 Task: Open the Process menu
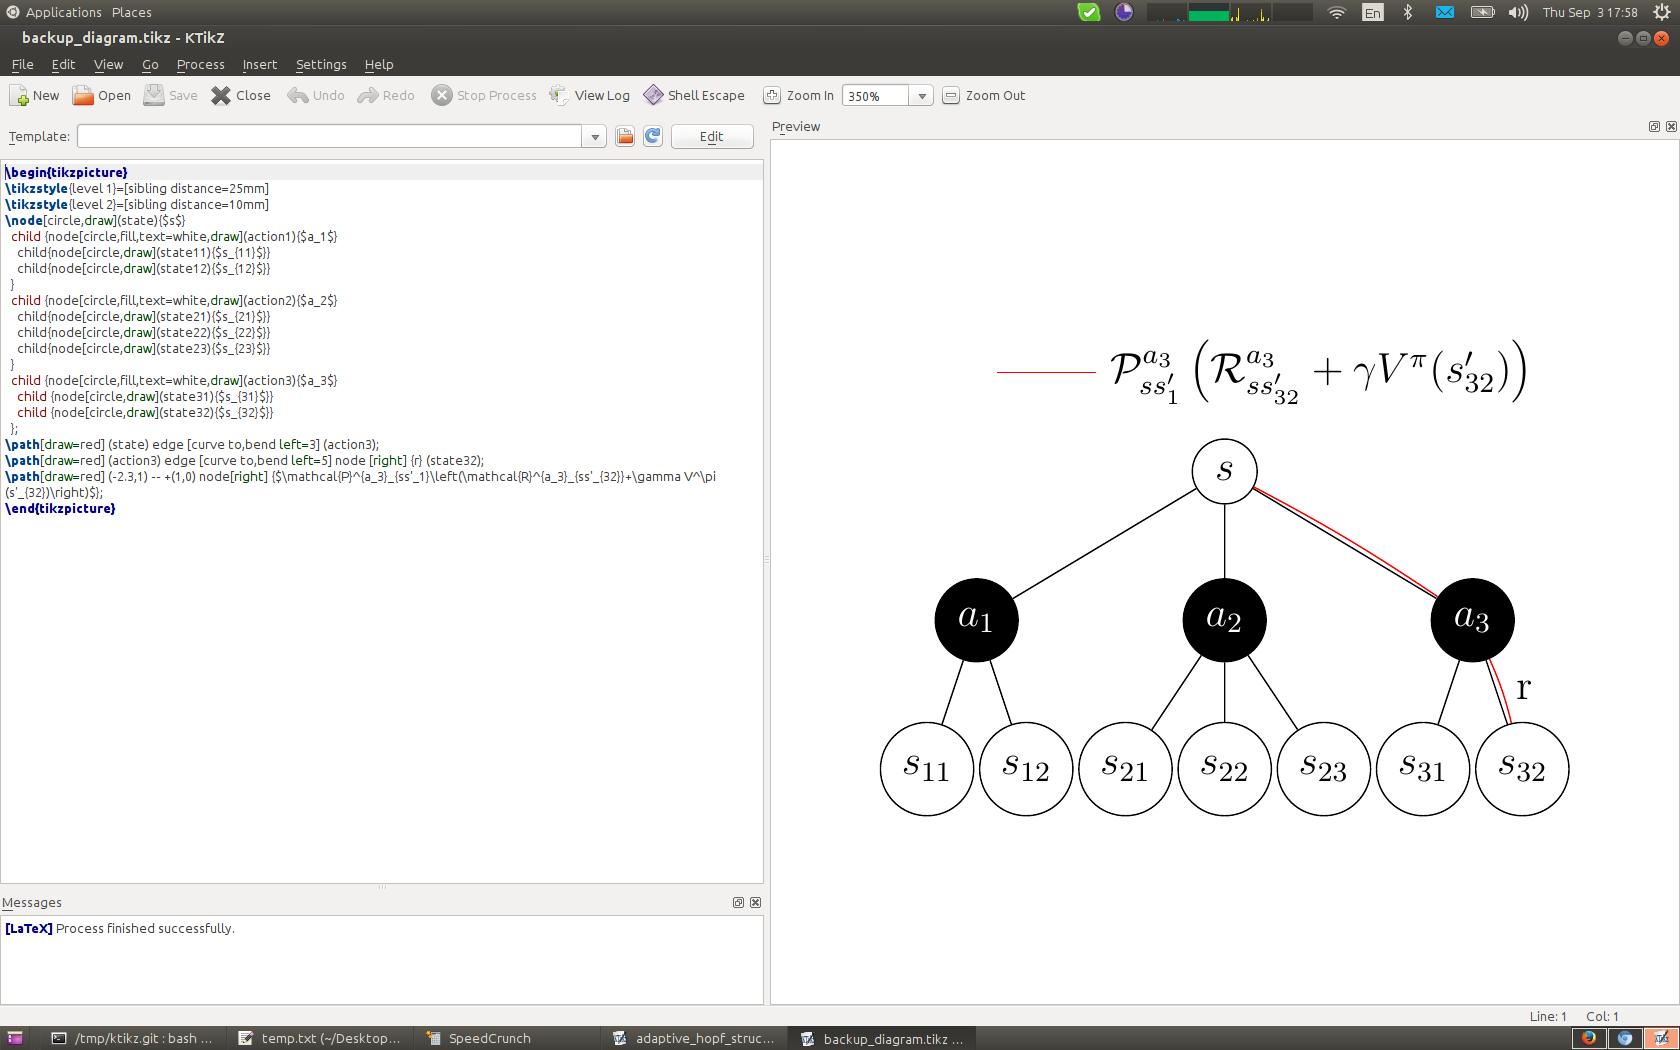point(200,65)
